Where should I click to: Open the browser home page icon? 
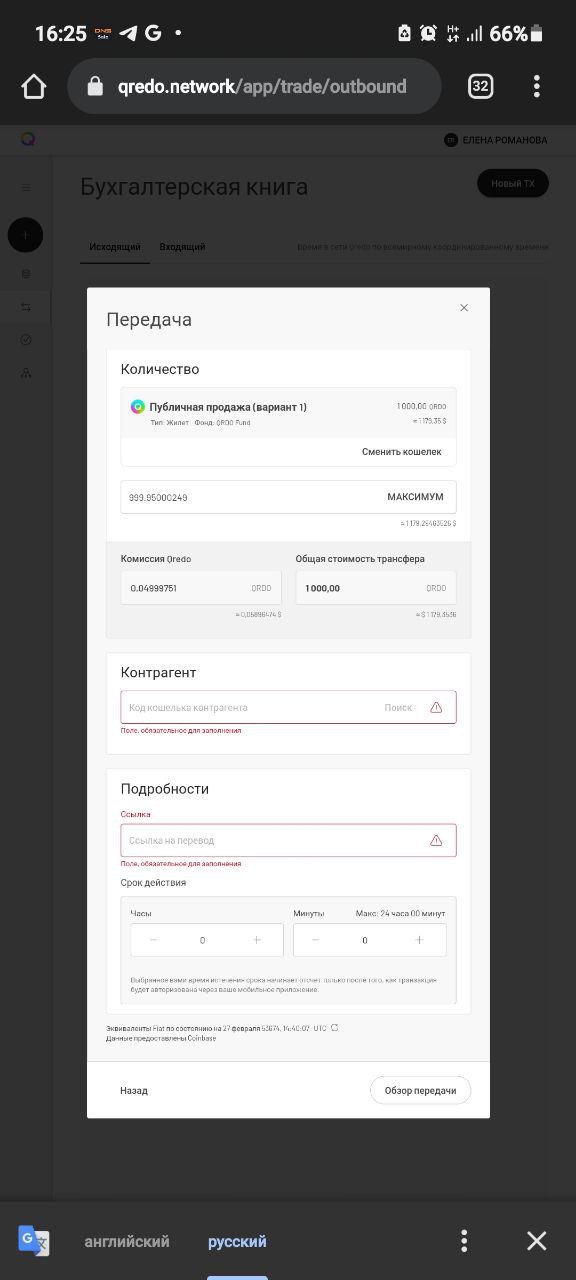(34, 87)
